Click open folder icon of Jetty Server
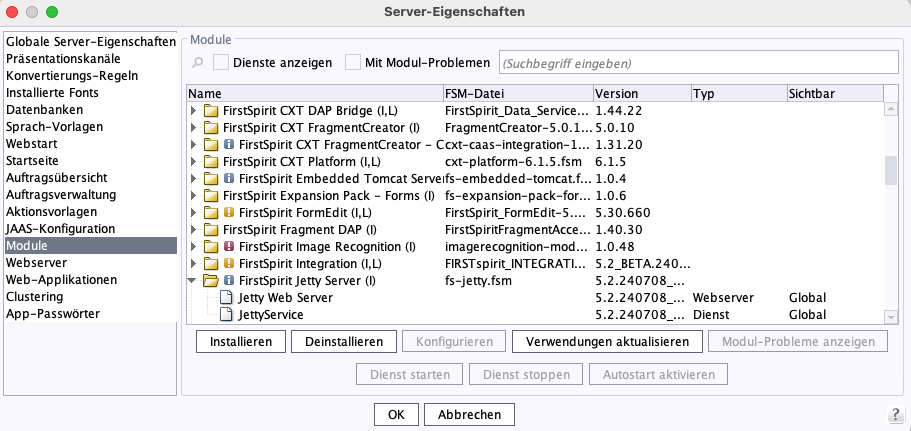911x431 pixels. point(211,281)
